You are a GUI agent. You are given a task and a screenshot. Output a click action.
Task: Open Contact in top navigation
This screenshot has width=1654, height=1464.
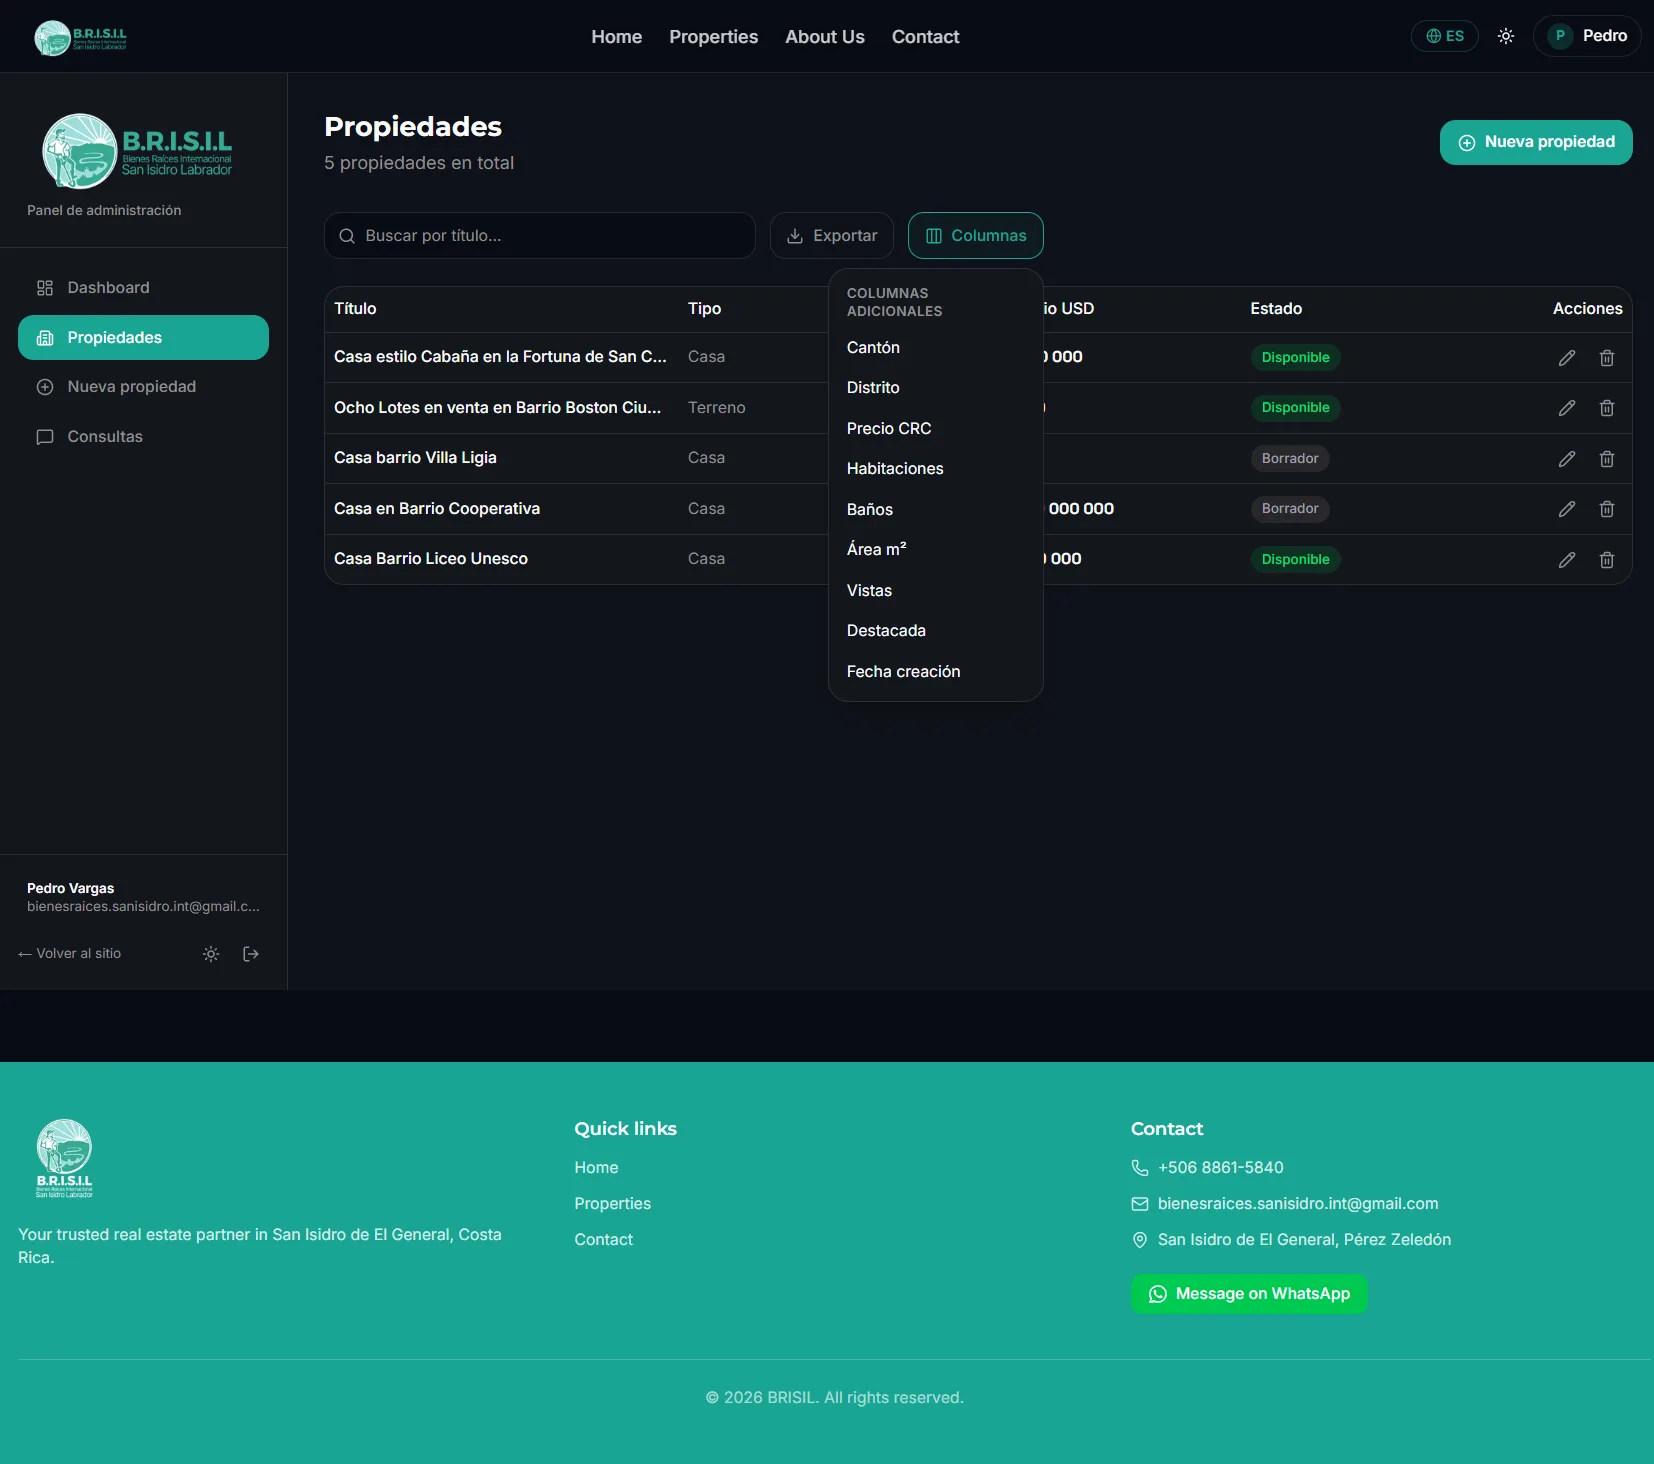(x=925, y=37)
